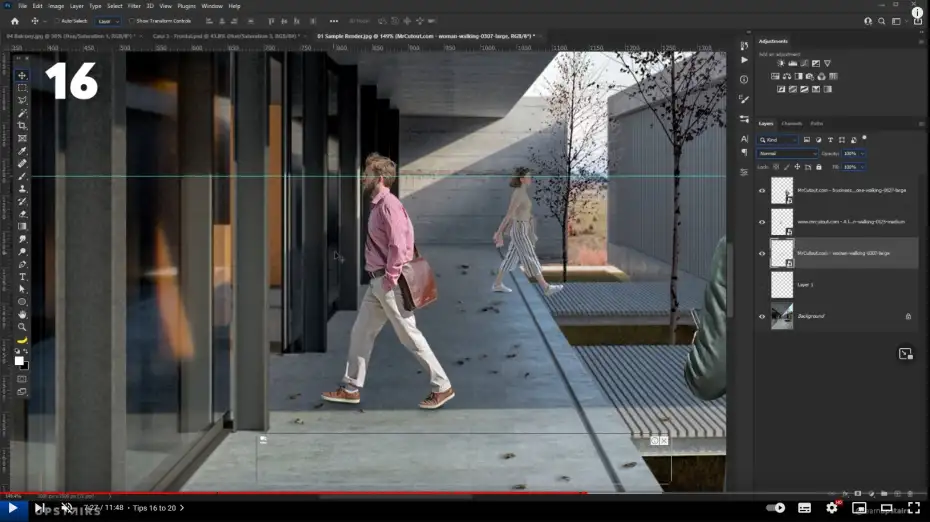Open YouTube settings gear
The width and height of the screenshot is (930, 522).
[832, 508]
